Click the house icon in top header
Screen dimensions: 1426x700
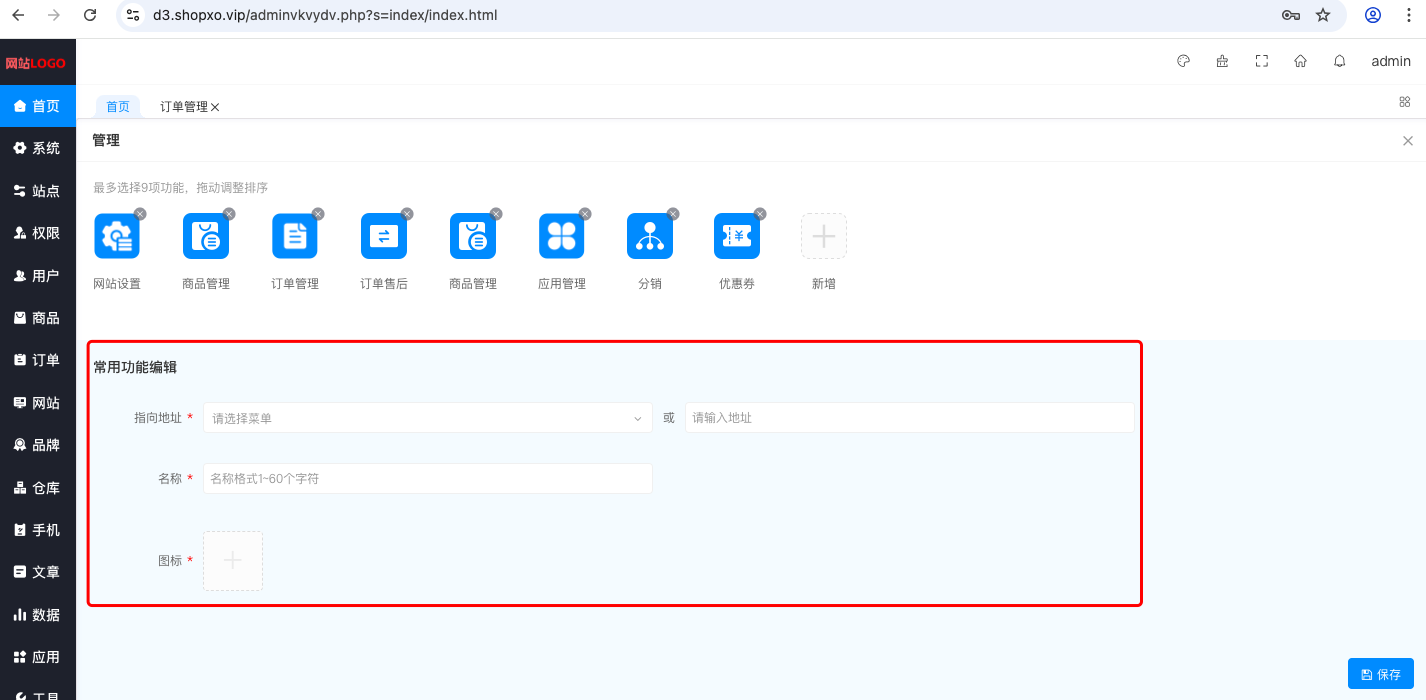(x=1300, y=61)
